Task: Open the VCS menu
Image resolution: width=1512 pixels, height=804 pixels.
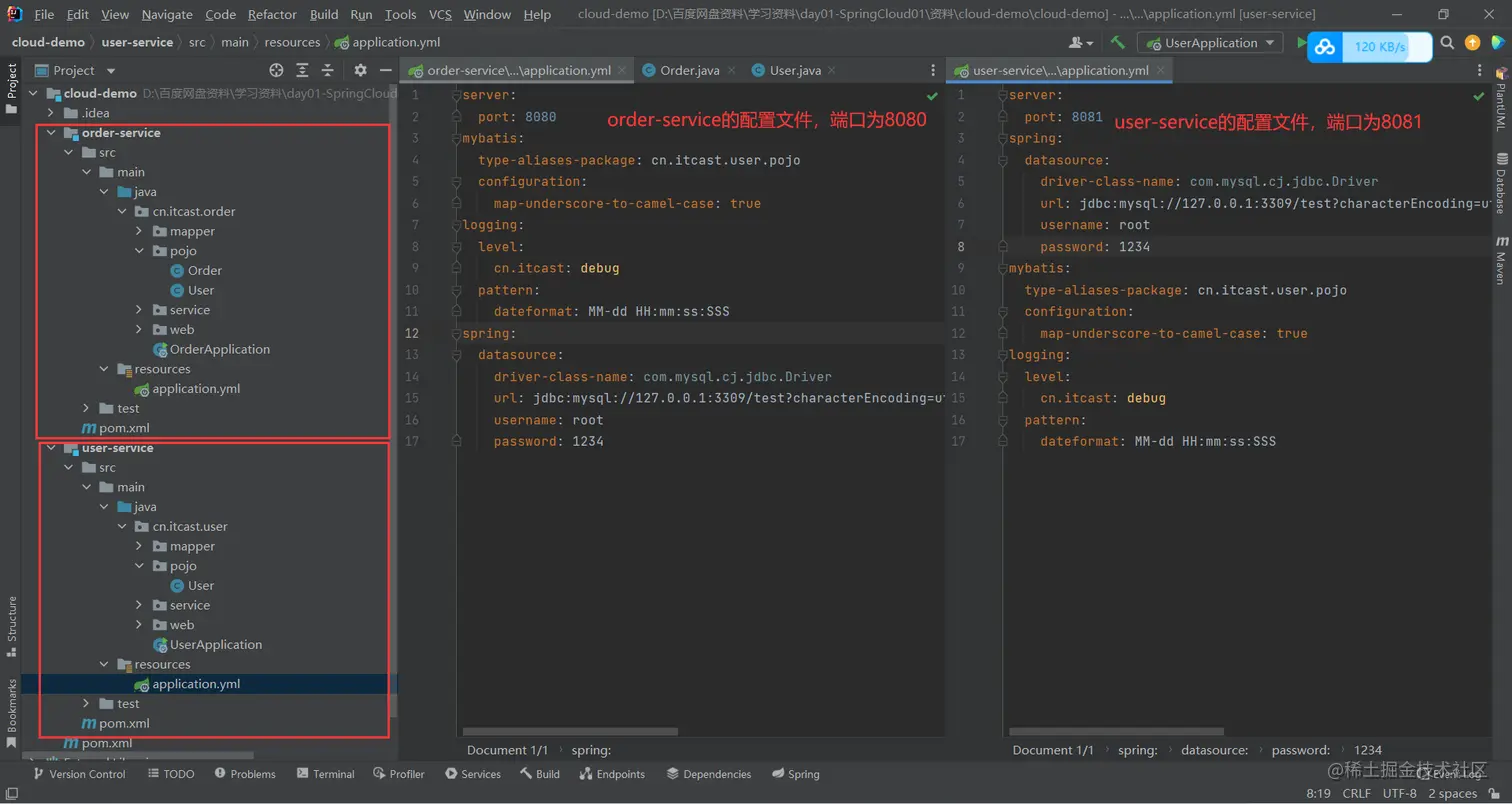Action: [x=440, y=15]
